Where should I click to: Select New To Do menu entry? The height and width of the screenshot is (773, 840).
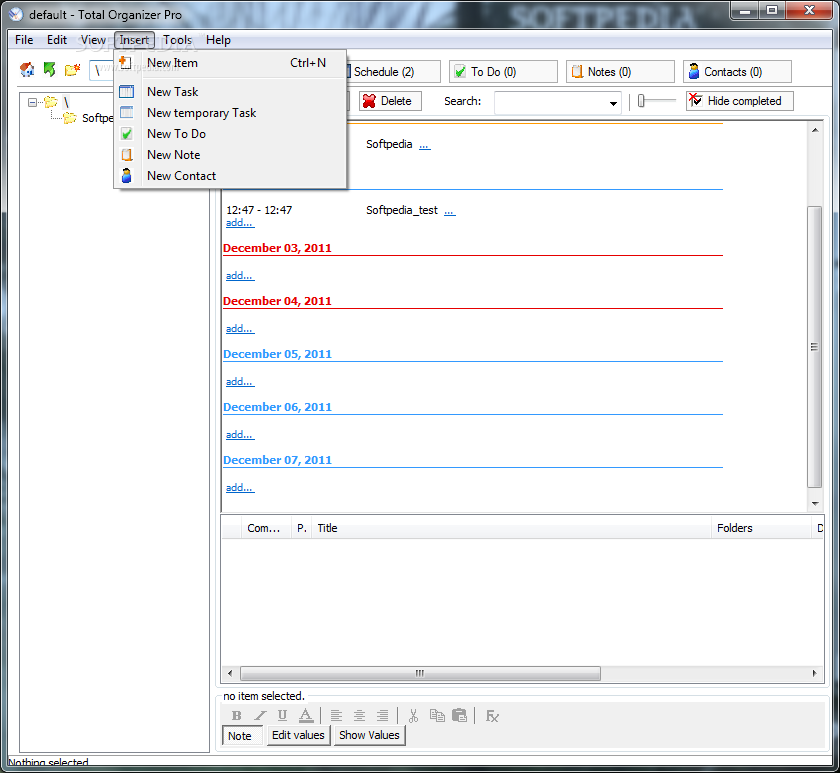coord(230,133)
